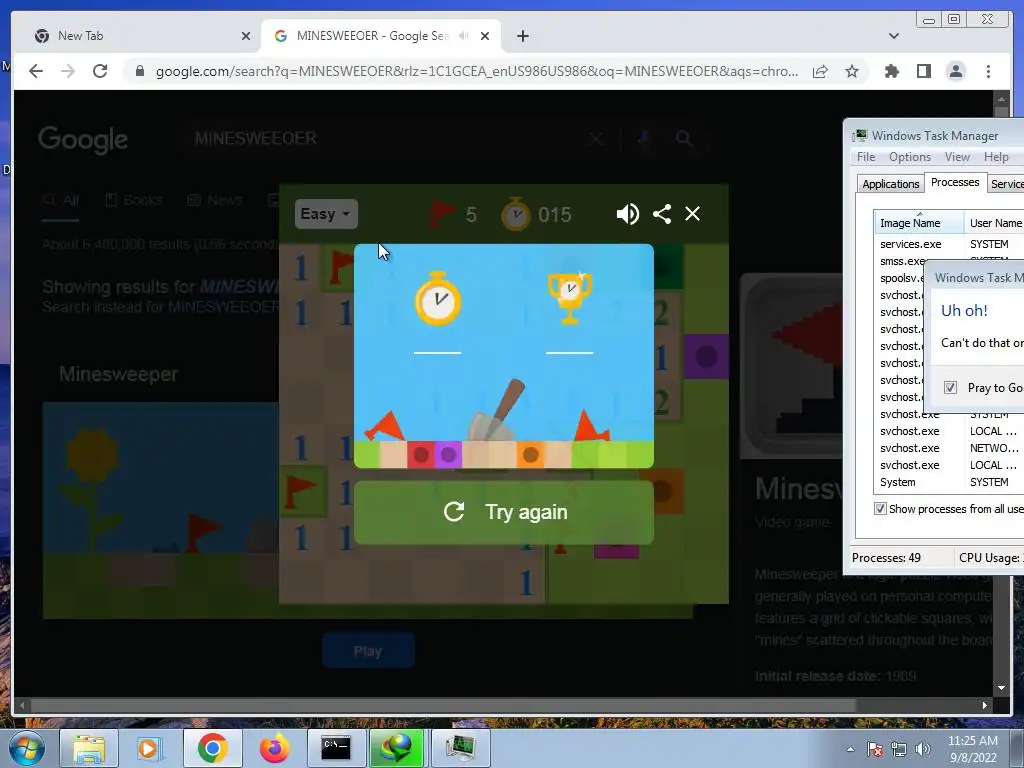Screen dimensions: 1024x768
Task: Open Windows Media Player from taskbar
Action: (x=150, y=748)
